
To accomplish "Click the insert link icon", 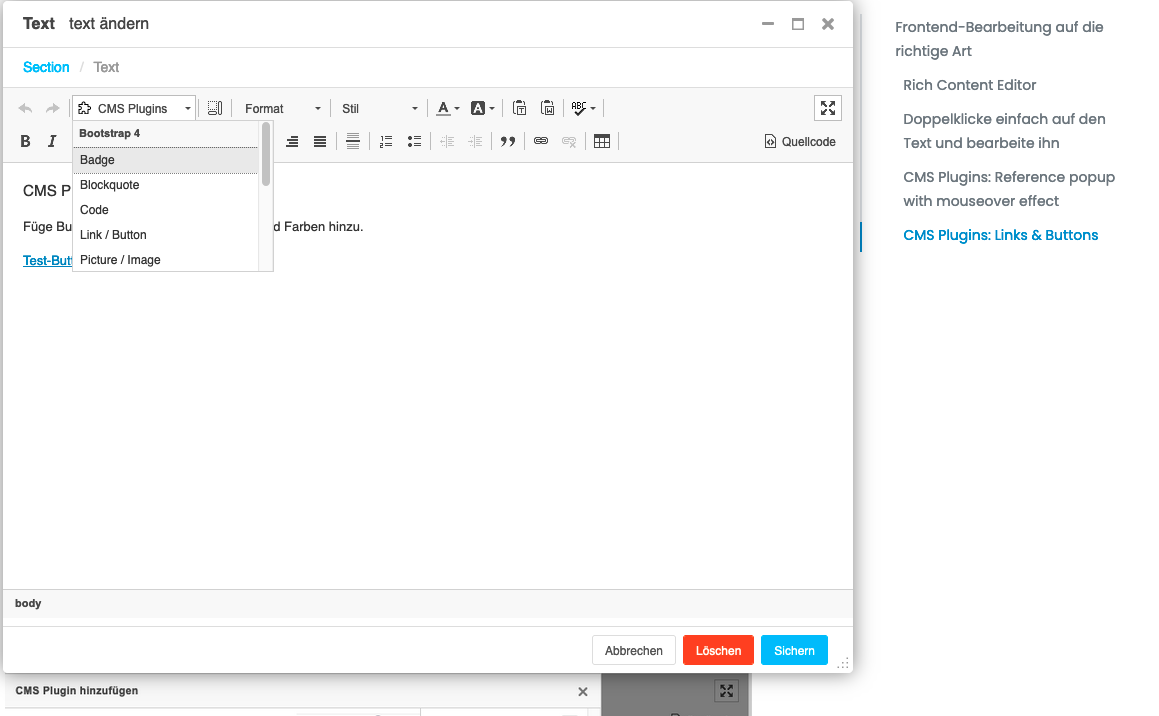I will [x=541, y=142].
